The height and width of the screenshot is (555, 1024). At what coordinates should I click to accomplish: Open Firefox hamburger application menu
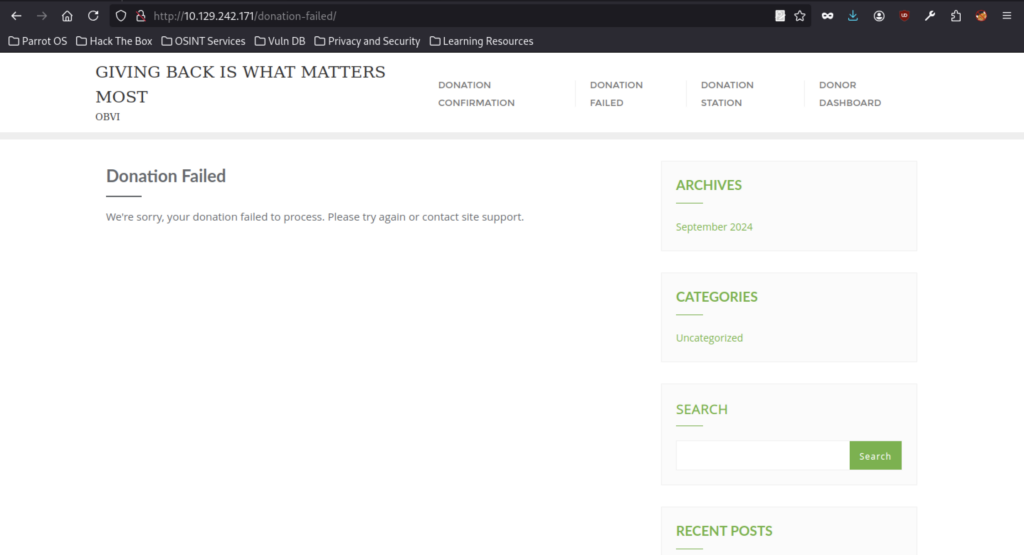click(x=1007, y=16)
